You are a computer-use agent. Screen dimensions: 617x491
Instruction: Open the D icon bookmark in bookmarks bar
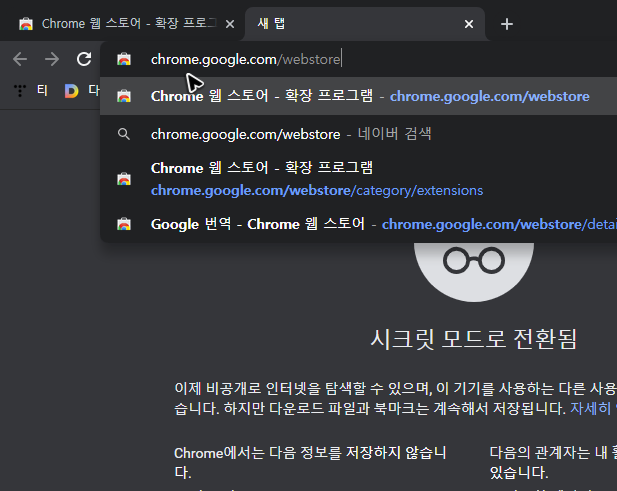[x=71, y=91]
